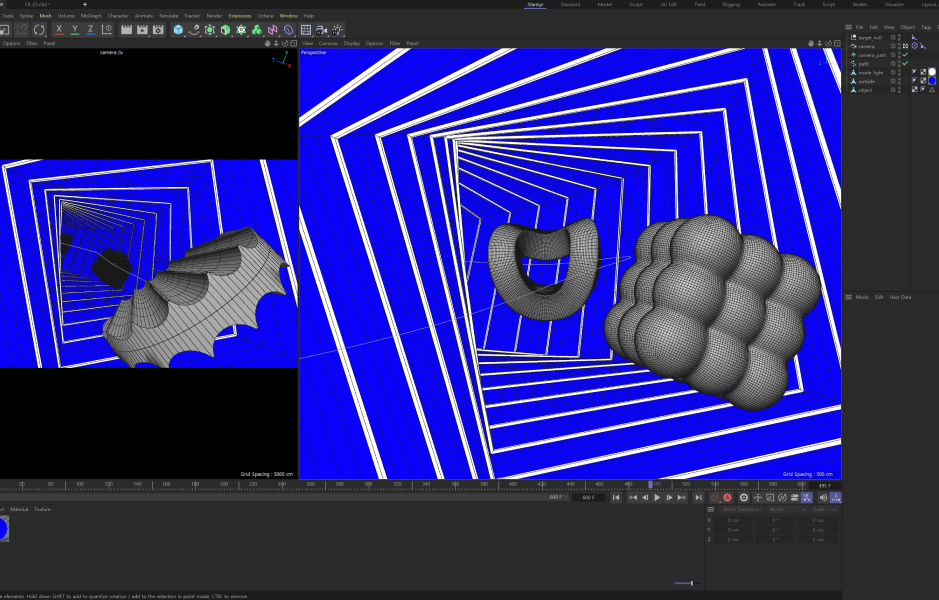This screenshot has width=939, height=600.
Task: Switch to the Animate layout tab
Action: (767, 4)
